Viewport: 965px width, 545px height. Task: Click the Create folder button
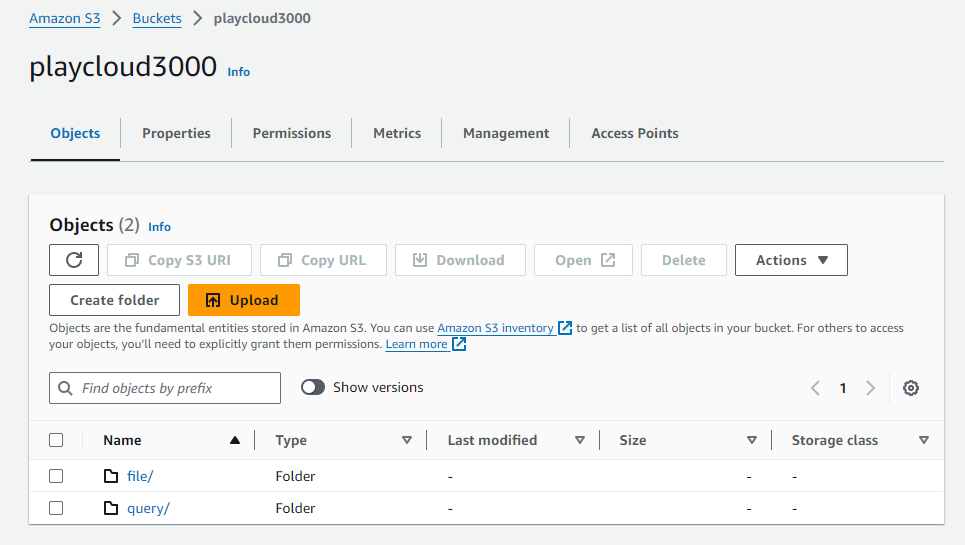click(114, 300)
